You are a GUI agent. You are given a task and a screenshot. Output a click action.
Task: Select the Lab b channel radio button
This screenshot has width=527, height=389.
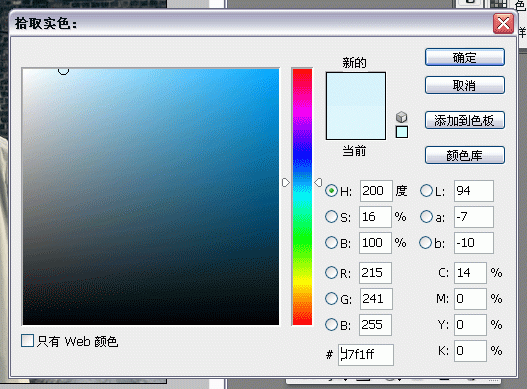[x=425, y=242]
